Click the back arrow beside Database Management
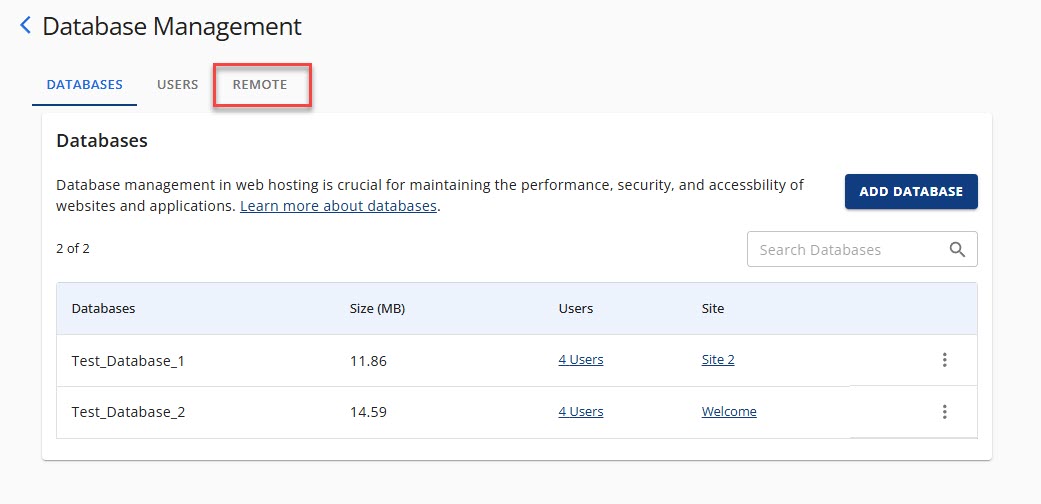The width and height of the screenshot is (1041, 504). point(26,26)
